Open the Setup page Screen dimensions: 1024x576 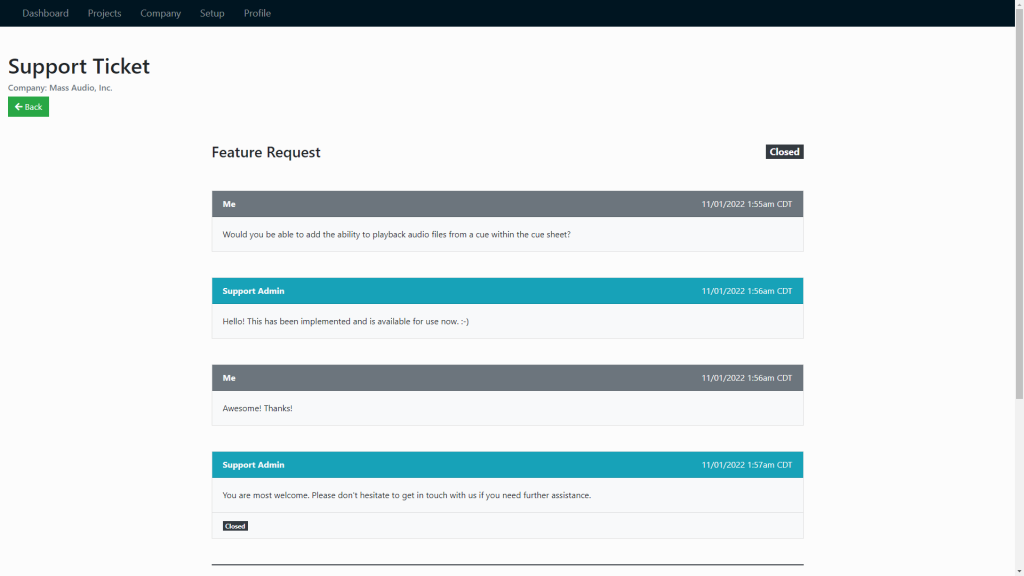click(x=211, y=13)
